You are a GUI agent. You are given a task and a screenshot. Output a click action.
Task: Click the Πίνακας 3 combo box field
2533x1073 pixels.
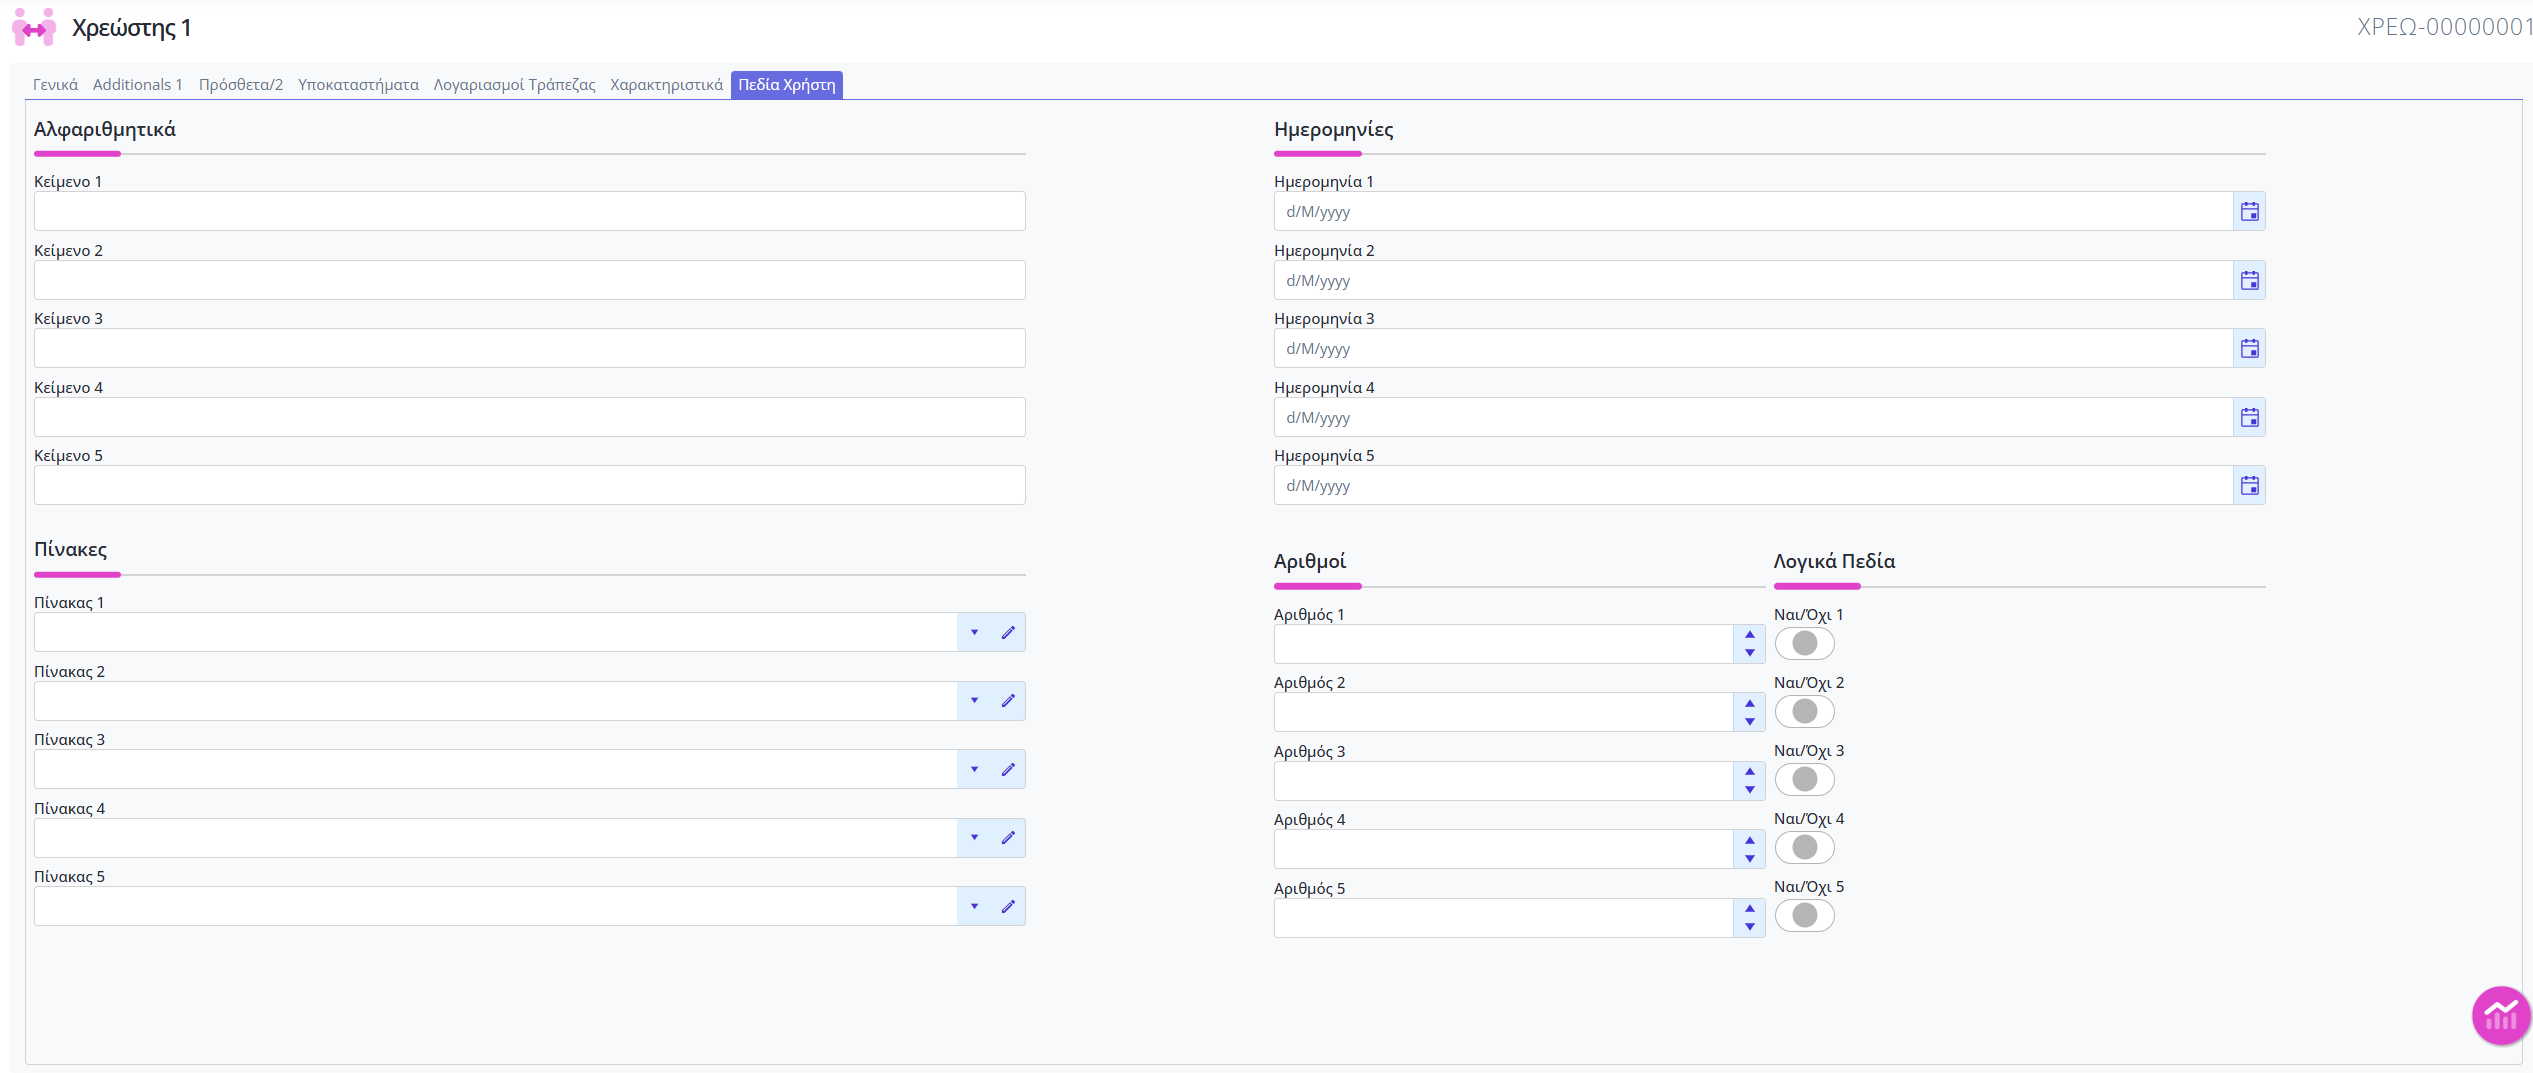[496, 769]
